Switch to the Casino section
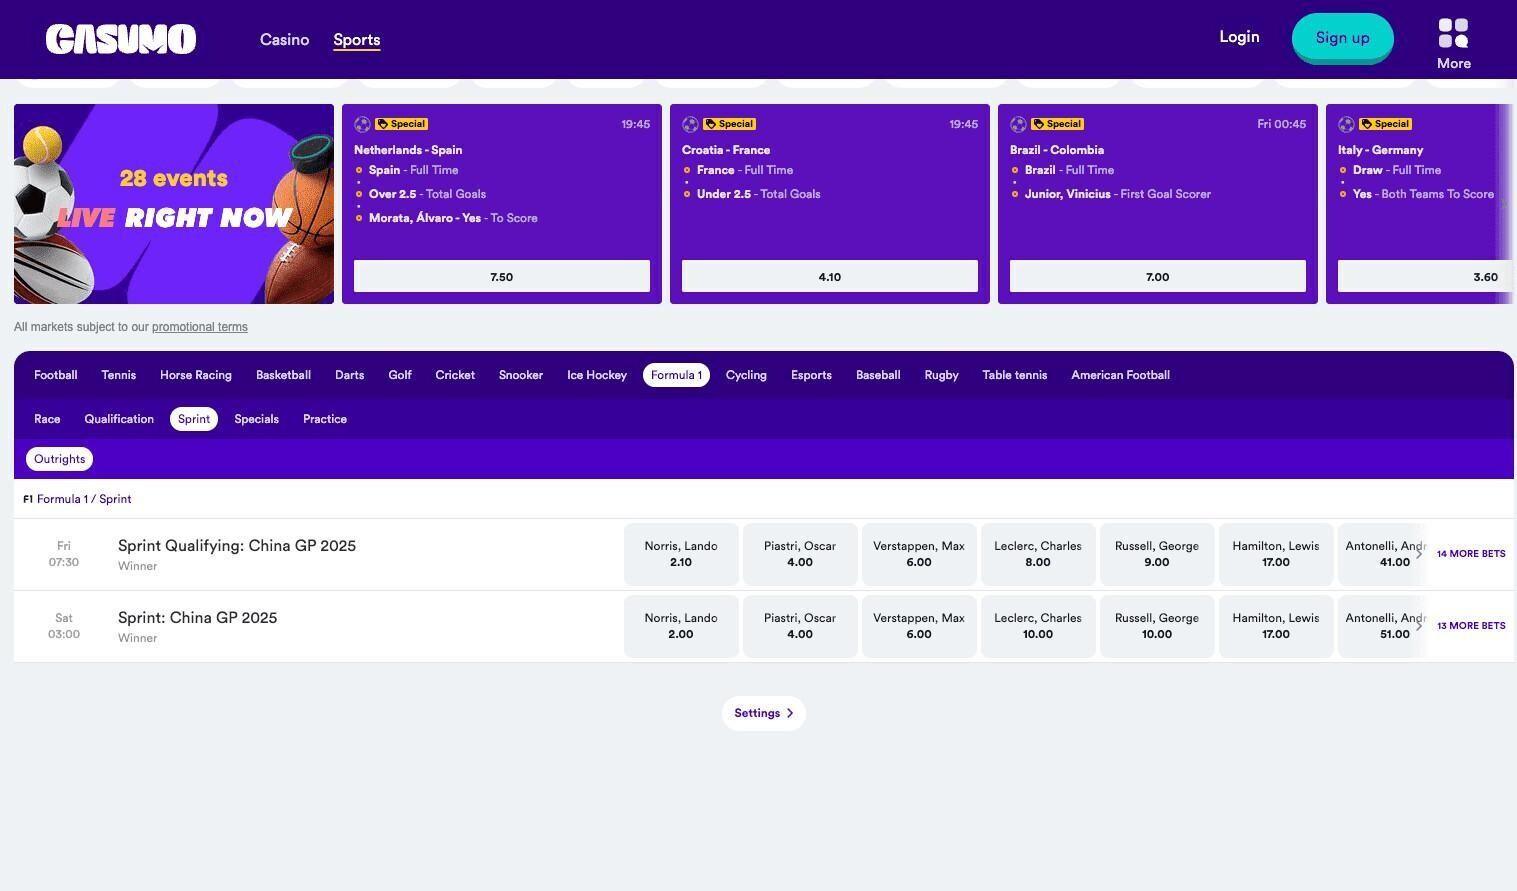The image size is (1517, 891). 284,39
